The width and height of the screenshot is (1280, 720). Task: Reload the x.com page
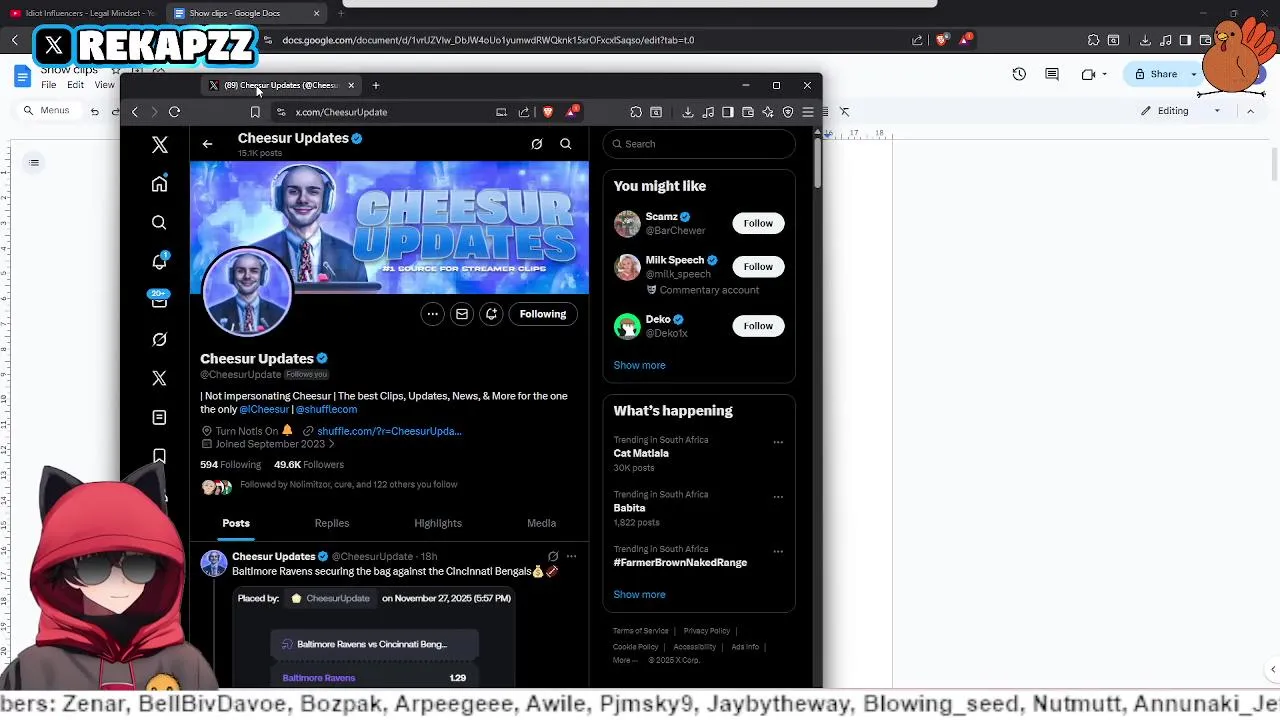coord(174,112)
